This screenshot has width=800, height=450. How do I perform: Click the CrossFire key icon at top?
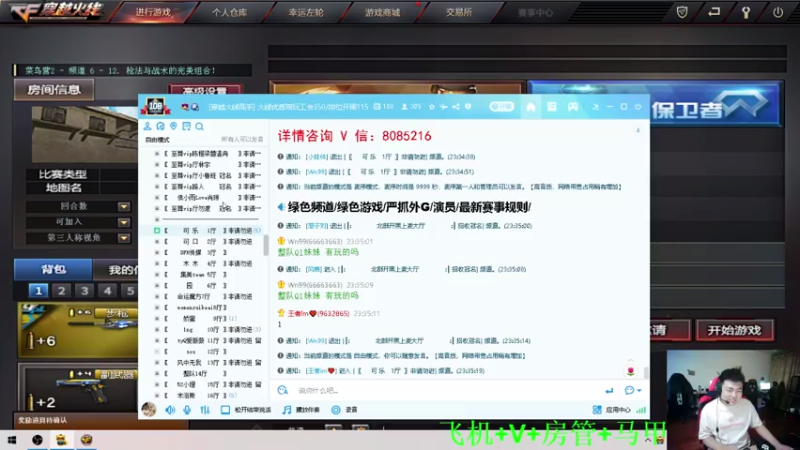tap(746, 12)
